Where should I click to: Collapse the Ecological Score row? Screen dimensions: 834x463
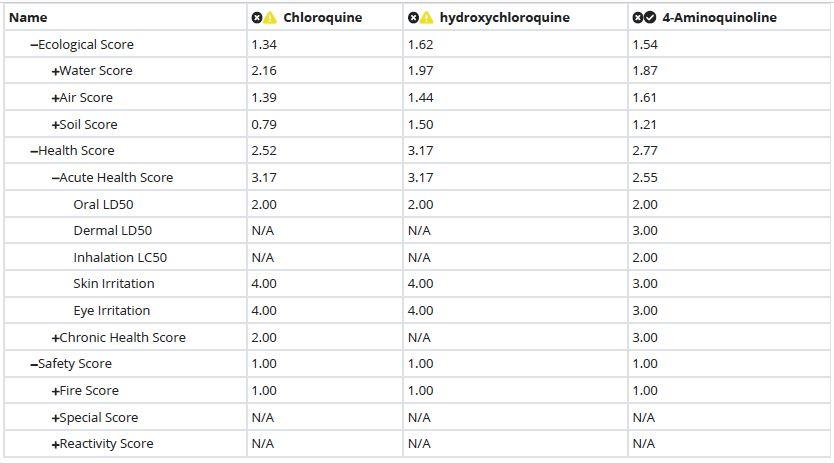pyautogui.click(x=34, y=45)
